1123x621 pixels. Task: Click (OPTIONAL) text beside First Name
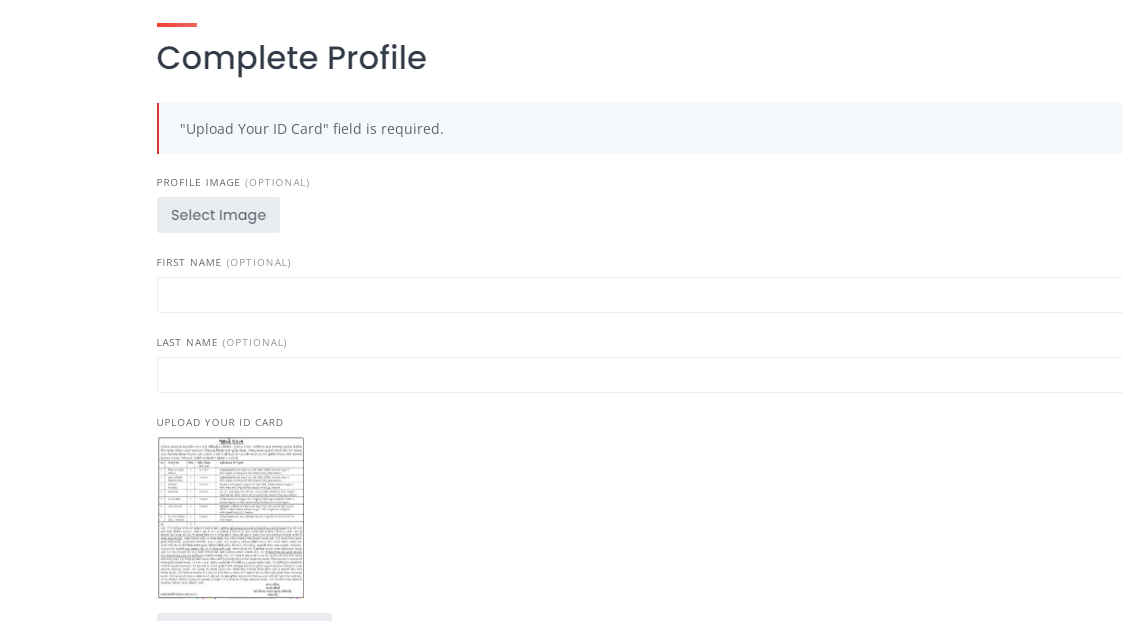point(259,263)
